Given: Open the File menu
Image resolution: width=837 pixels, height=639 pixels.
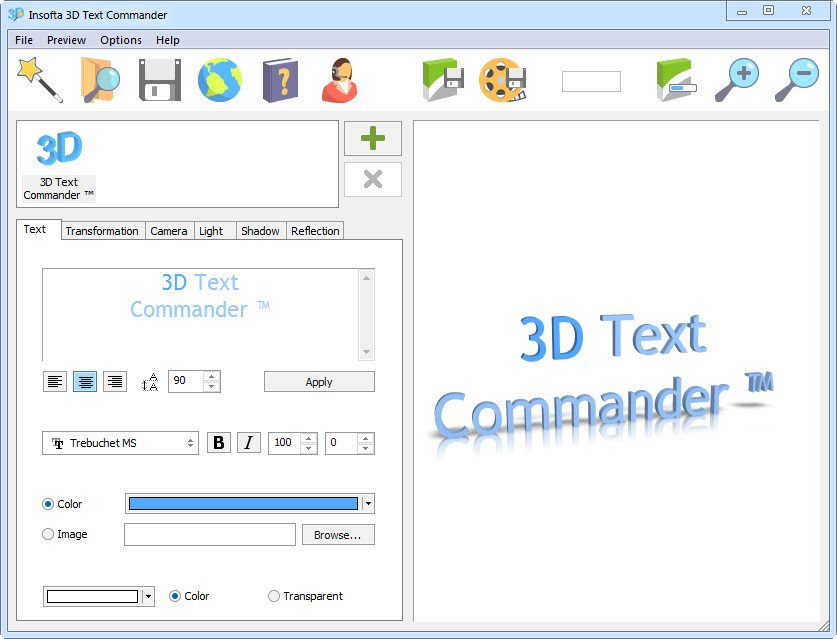Looking at the screenshot, I should click(23, 40).
